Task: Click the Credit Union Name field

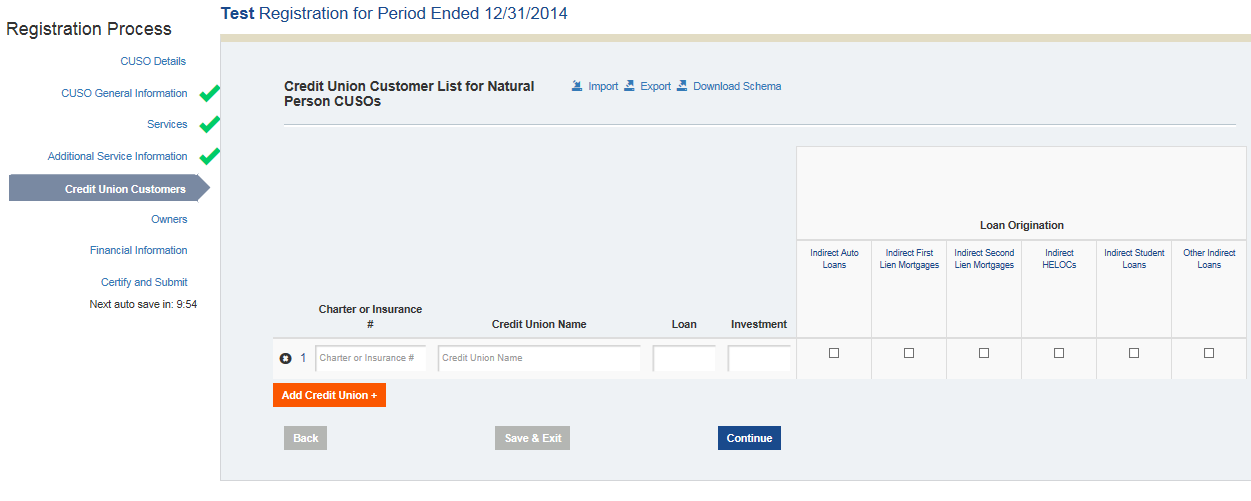Action: [539, 358]
